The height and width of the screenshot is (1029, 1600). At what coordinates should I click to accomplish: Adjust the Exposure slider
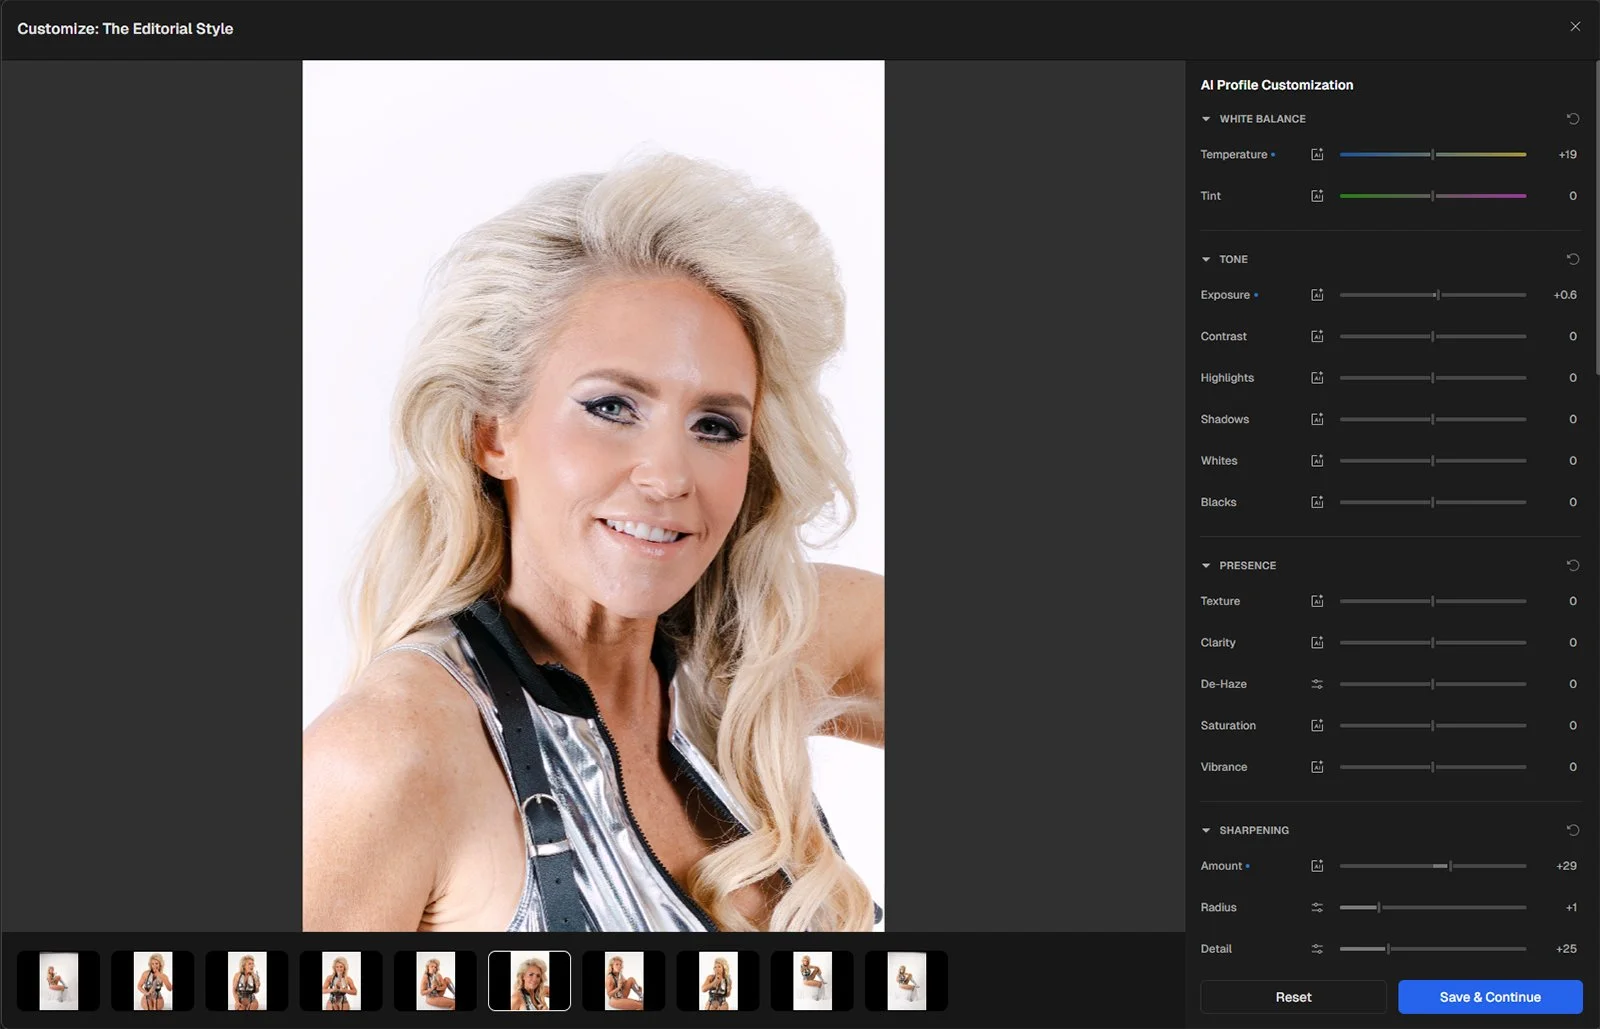1433,295
